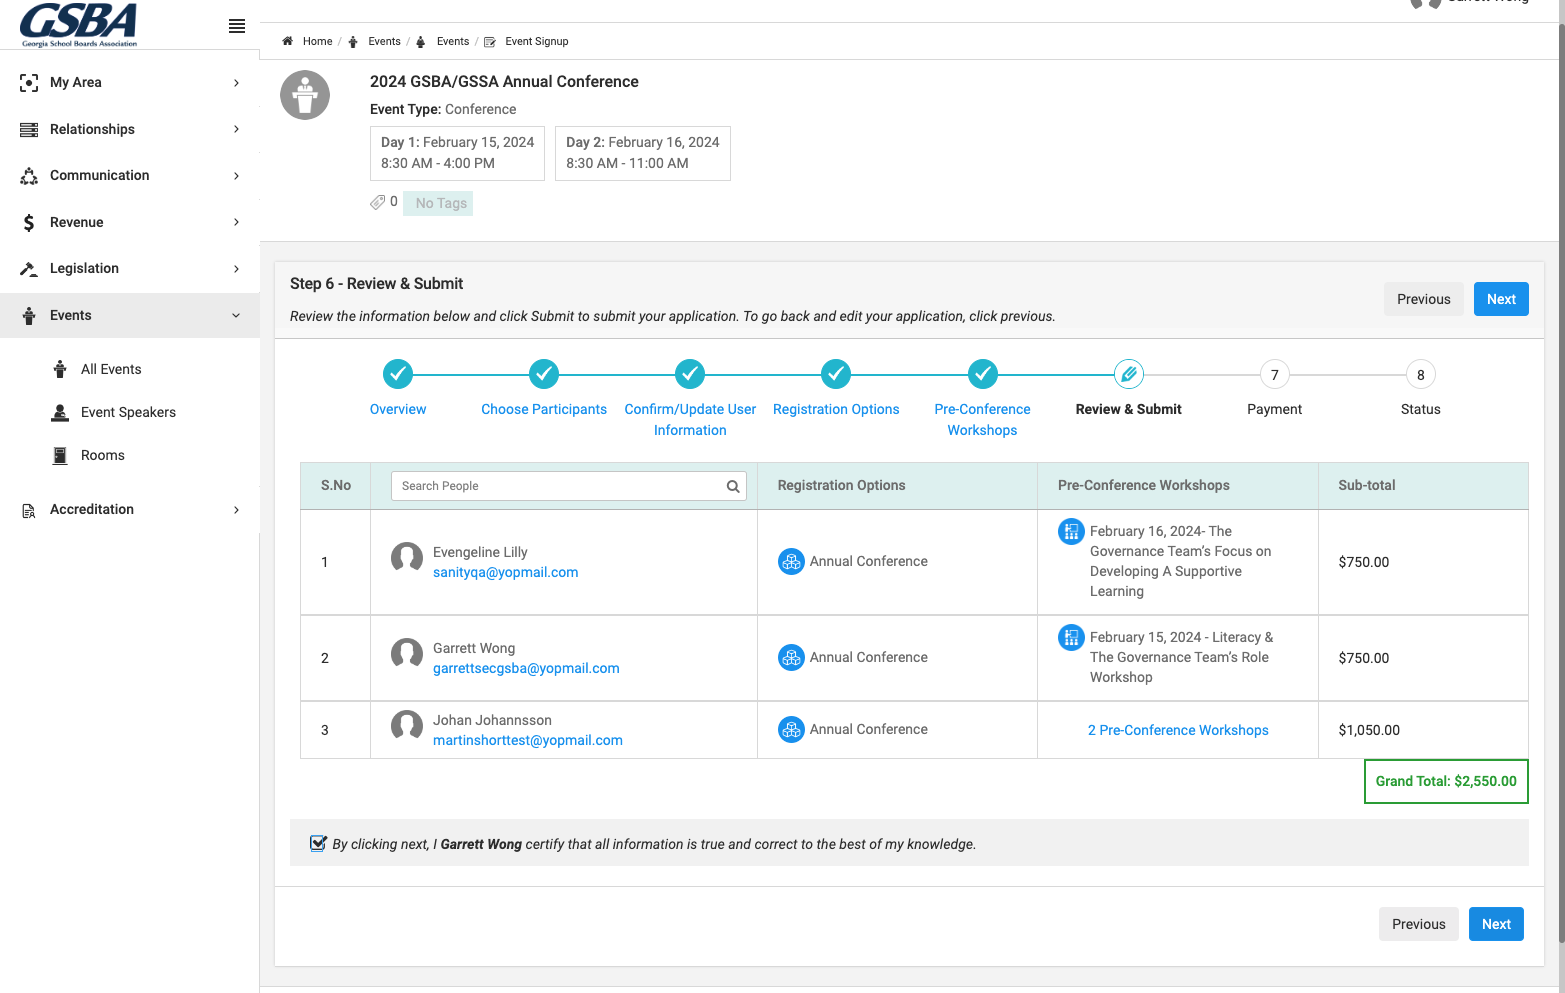Click the top Next button
Screen dimensions: 1565x993
coord(1501,299)
